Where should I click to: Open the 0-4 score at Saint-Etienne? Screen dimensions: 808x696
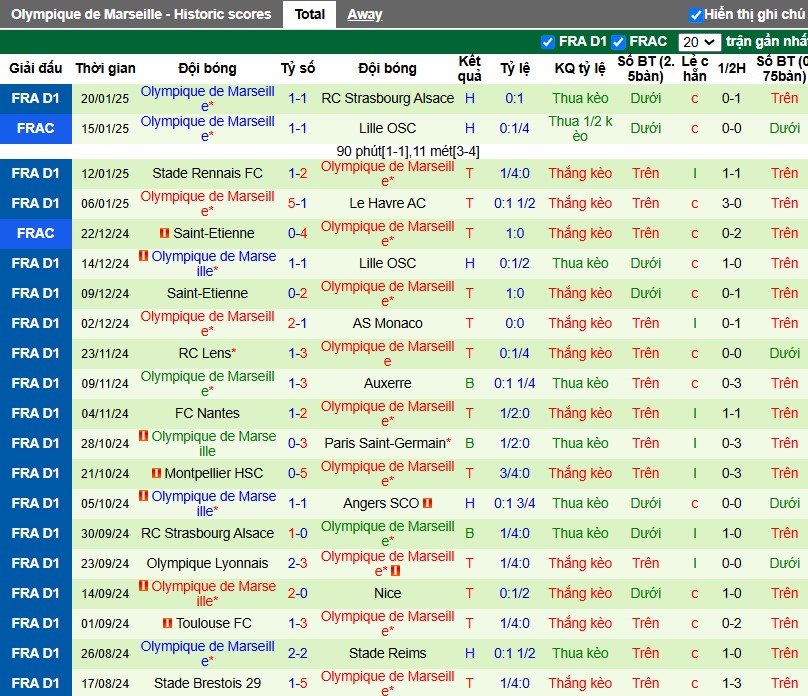[297, 233]
